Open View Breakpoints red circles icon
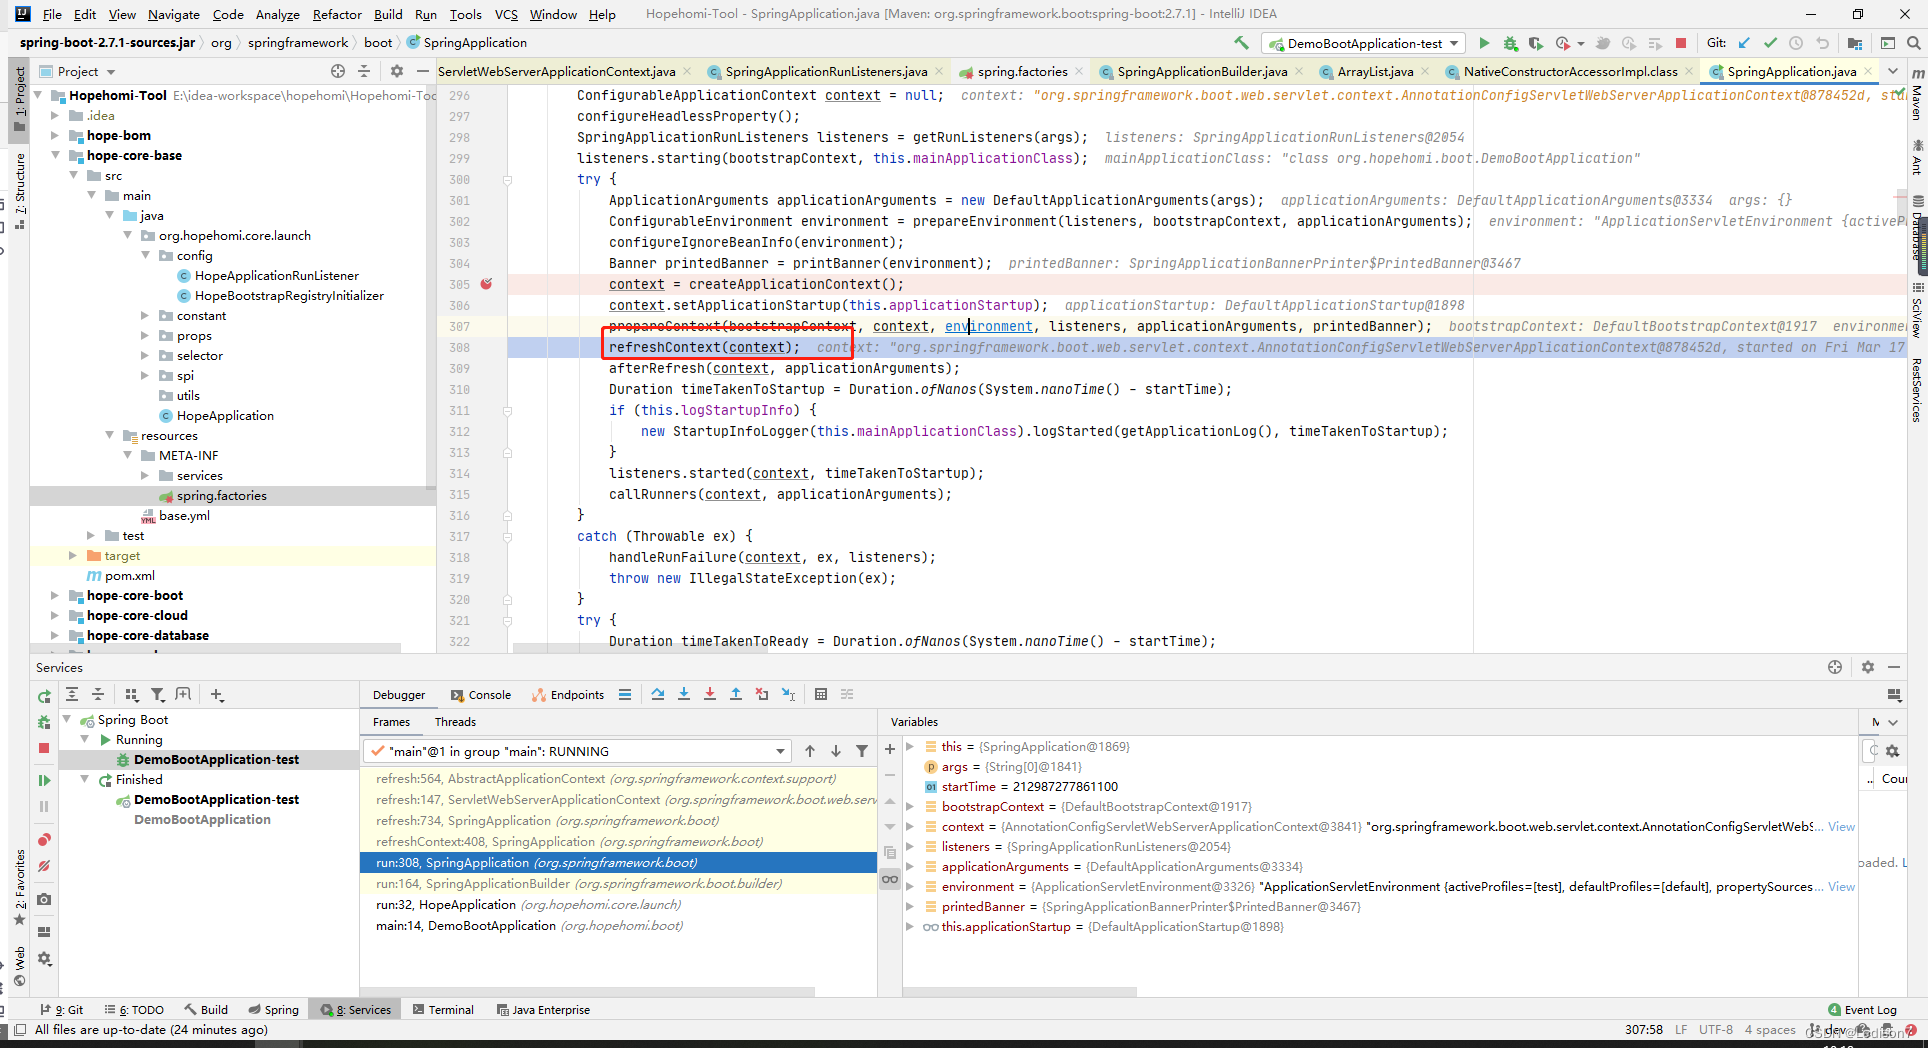This screenshot has height=1048, width=1928. tap(44, 840)
